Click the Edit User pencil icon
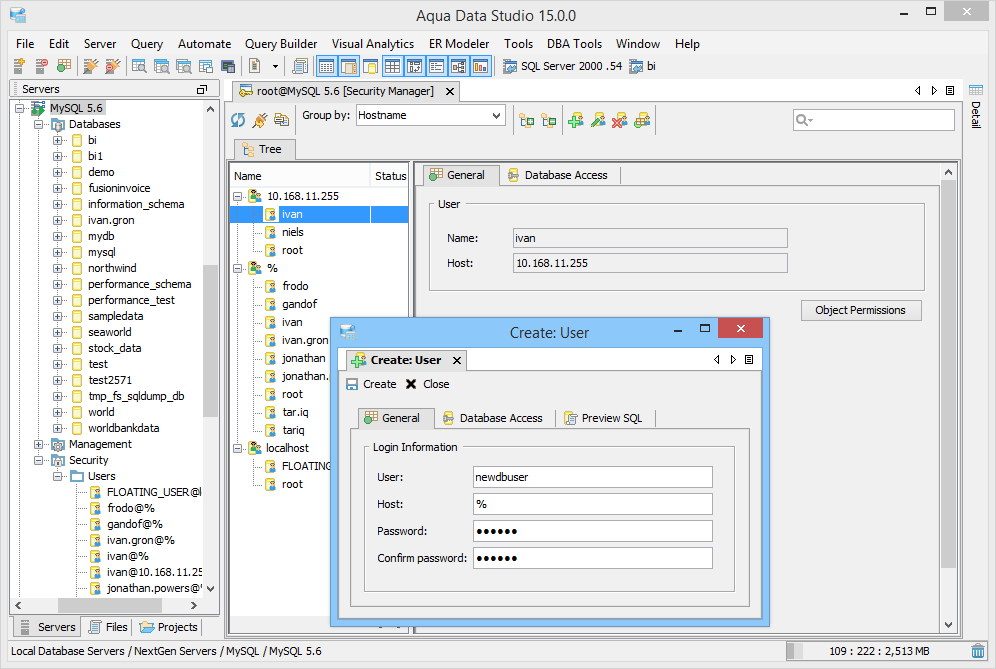The image size is (996, 669). tap(598, 120)
